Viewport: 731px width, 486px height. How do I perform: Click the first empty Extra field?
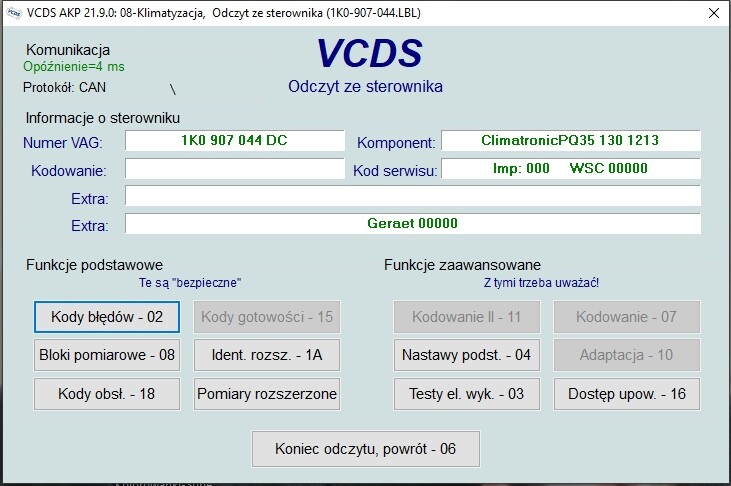(413, 196)
